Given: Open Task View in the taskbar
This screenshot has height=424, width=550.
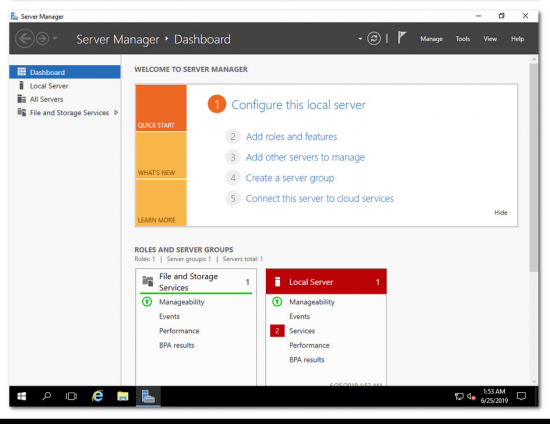Looking at the screenshot, I should click(71, 396).
